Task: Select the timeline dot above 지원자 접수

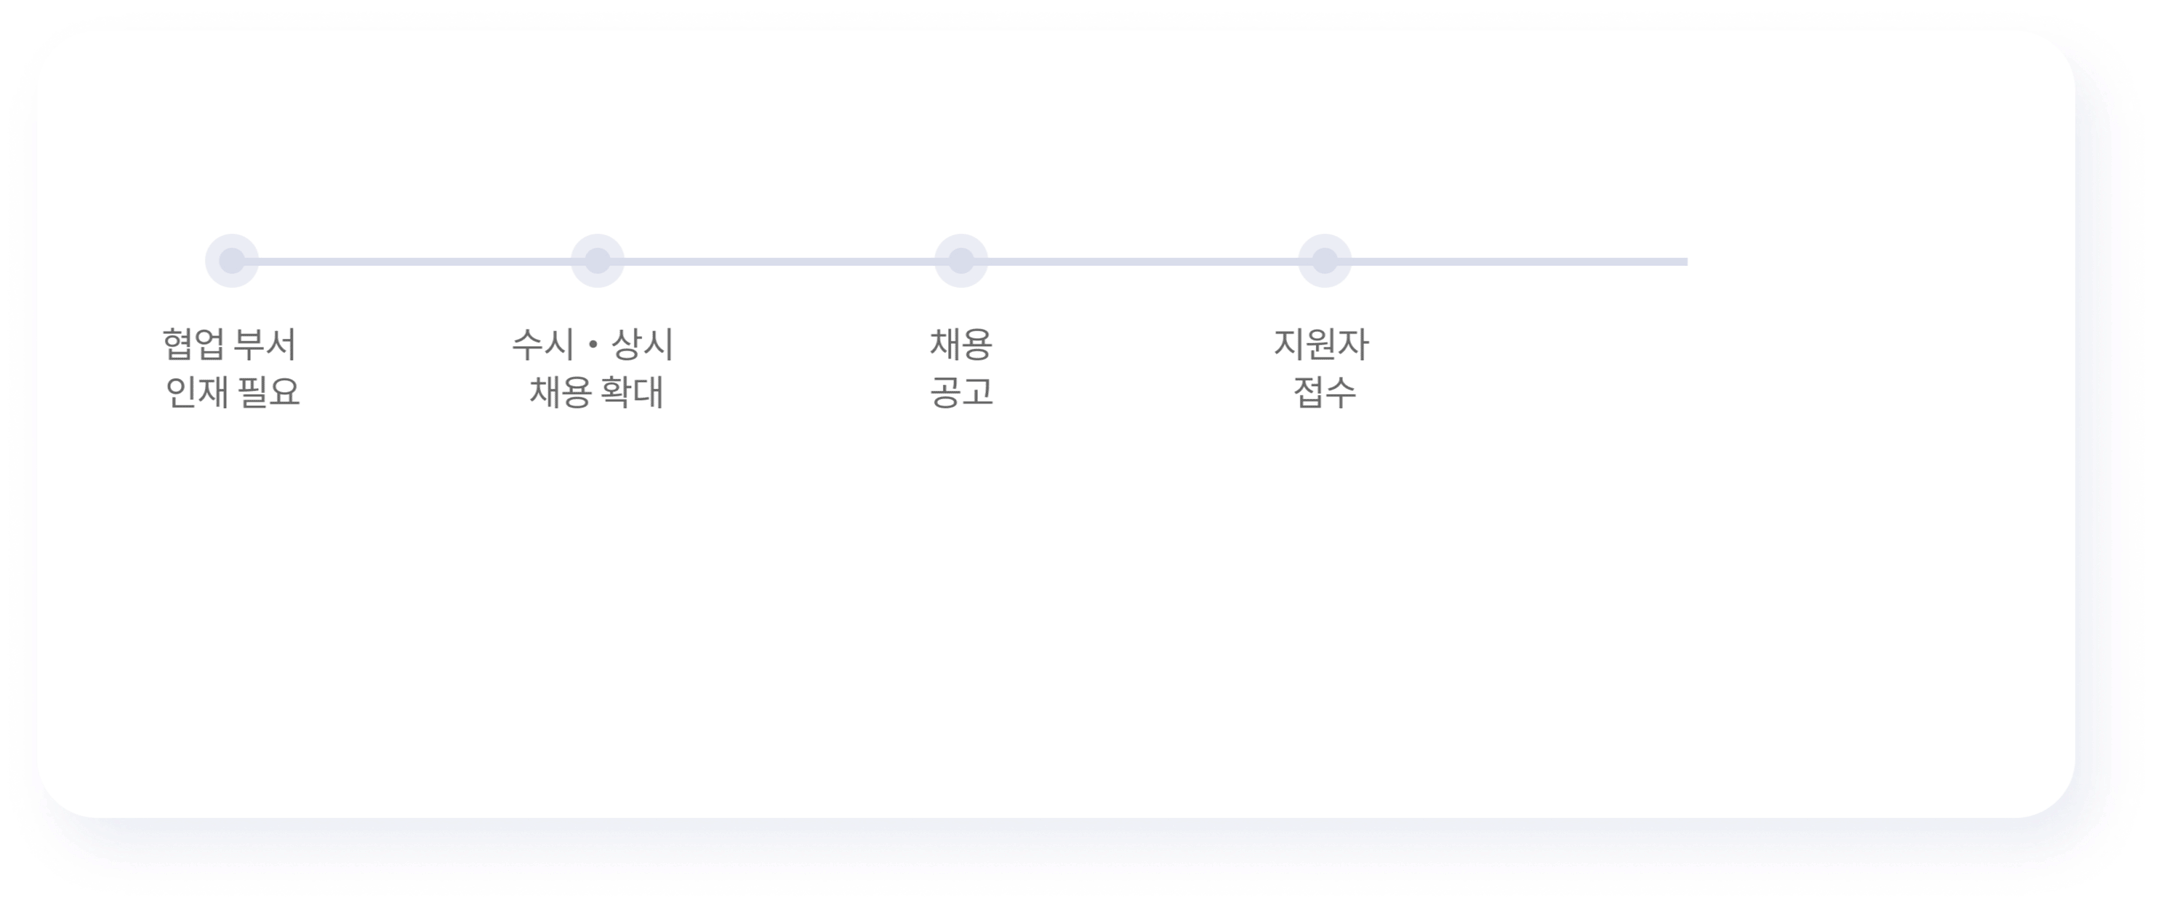Action: 1325,261
